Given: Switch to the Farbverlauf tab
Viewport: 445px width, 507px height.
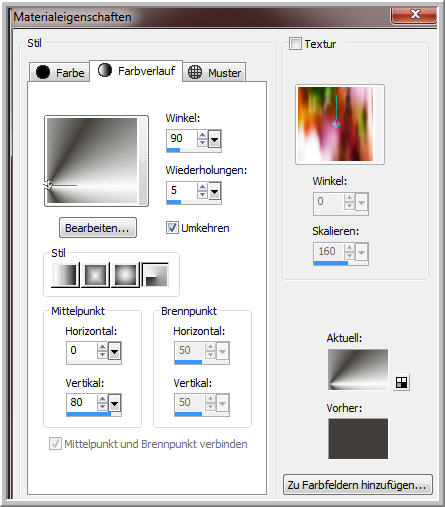Looking at the screenshot, I should [x=136, y=71].
